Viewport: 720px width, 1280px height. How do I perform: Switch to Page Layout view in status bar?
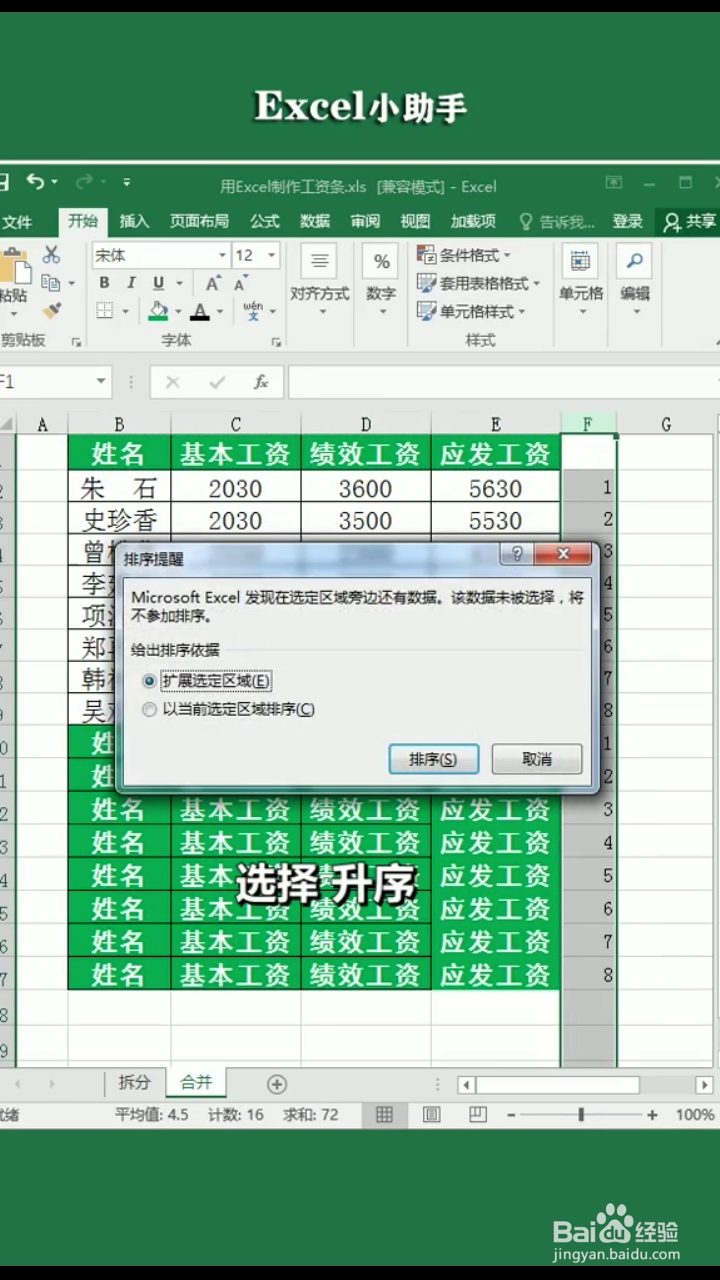(x=431, y=1114)
